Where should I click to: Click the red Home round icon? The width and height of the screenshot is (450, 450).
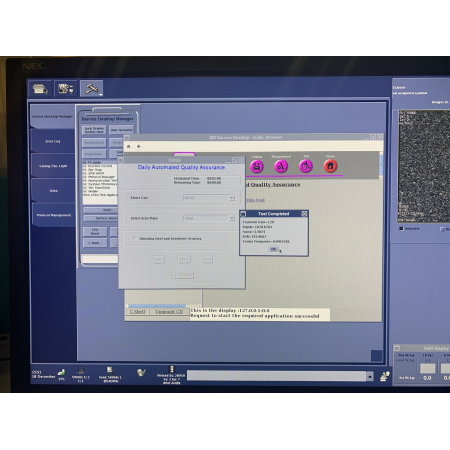click(330, 166)
